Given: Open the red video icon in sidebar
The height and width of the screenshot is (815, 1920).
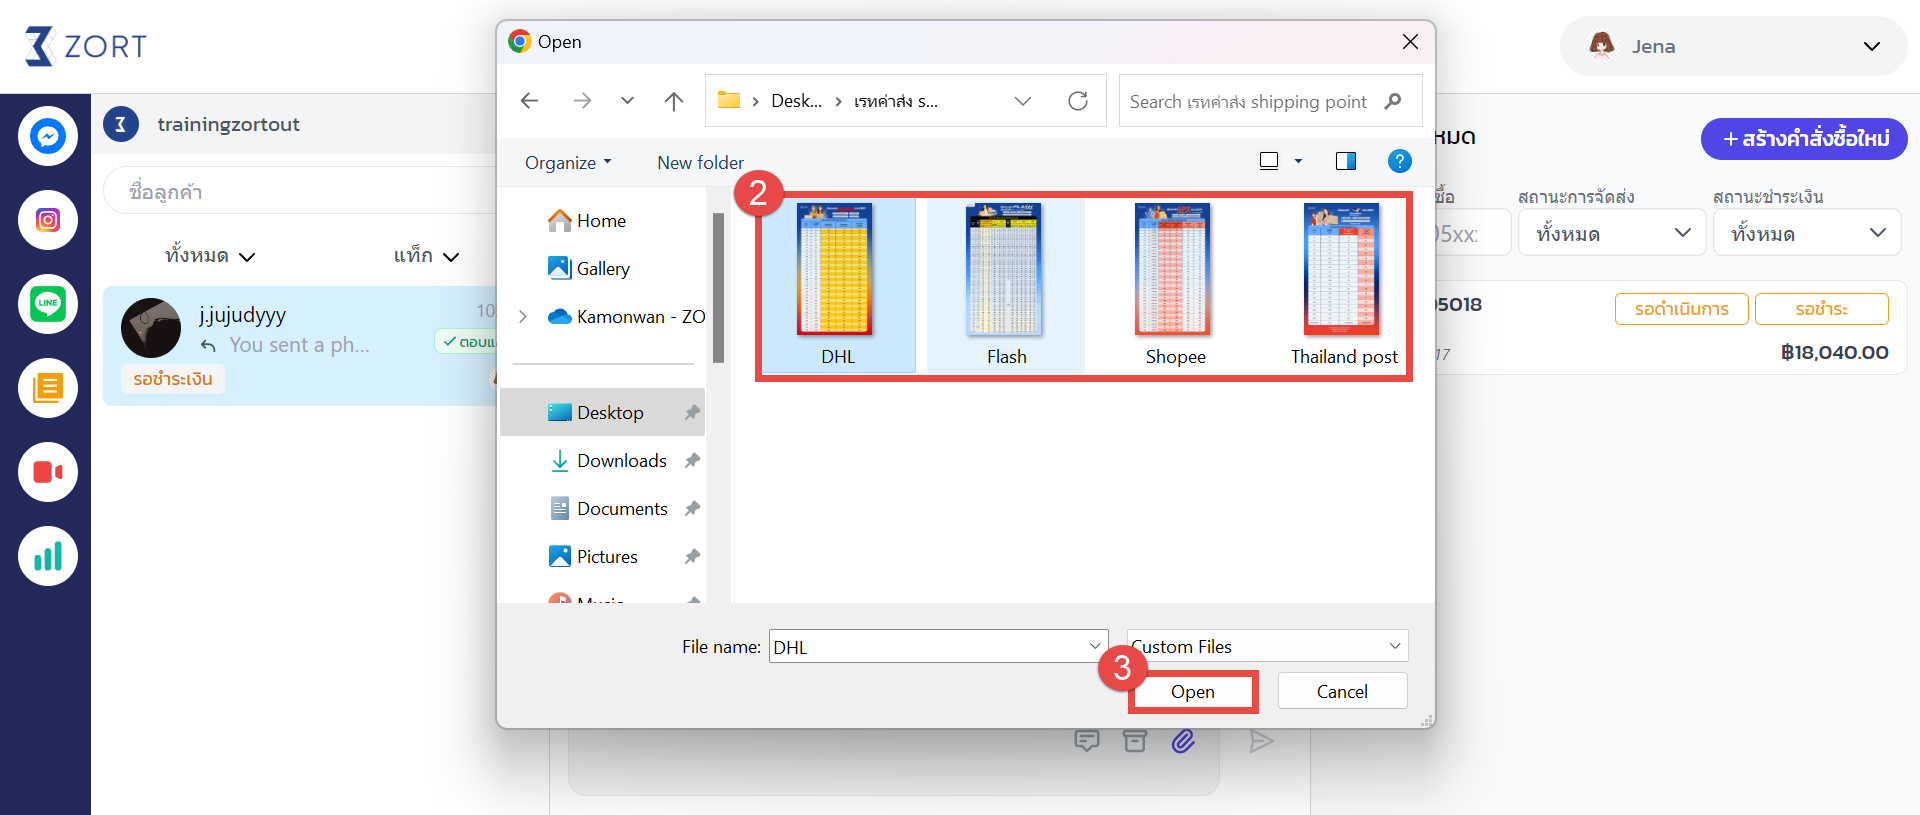Looking at the screenshot, I should click(x=48, y=472).
